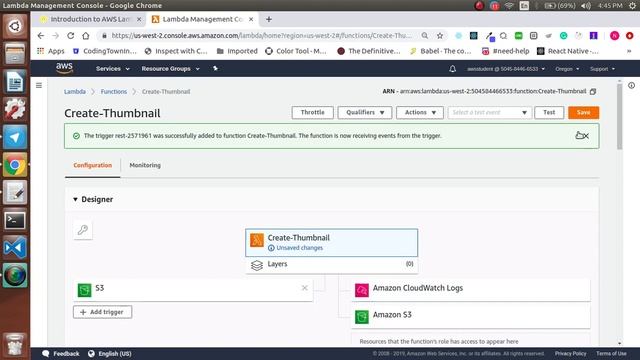Click the AWS logo home icon

pyautogui.click(x=64, y=68)
